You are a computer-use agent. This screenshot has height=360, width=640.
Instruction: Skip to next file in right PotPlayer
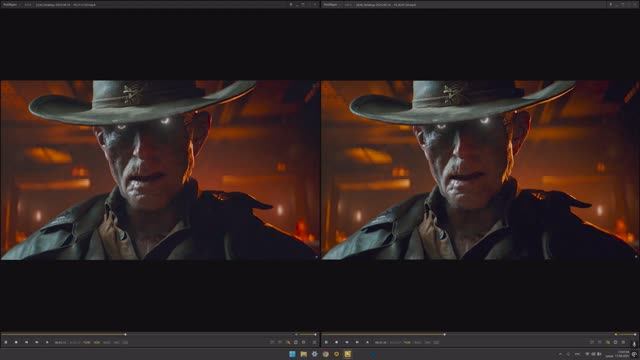357,342
